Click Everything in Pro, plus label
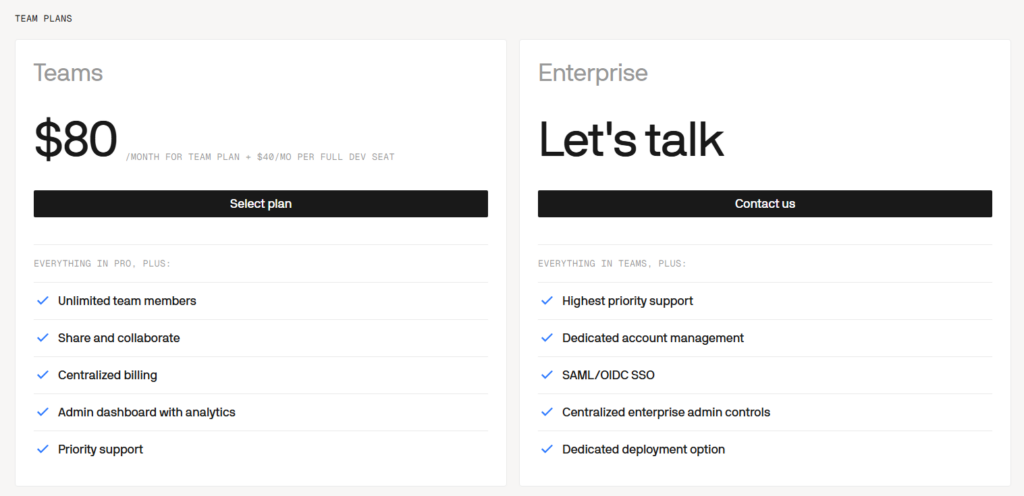 pyautogui.click(x=103, y=264)
